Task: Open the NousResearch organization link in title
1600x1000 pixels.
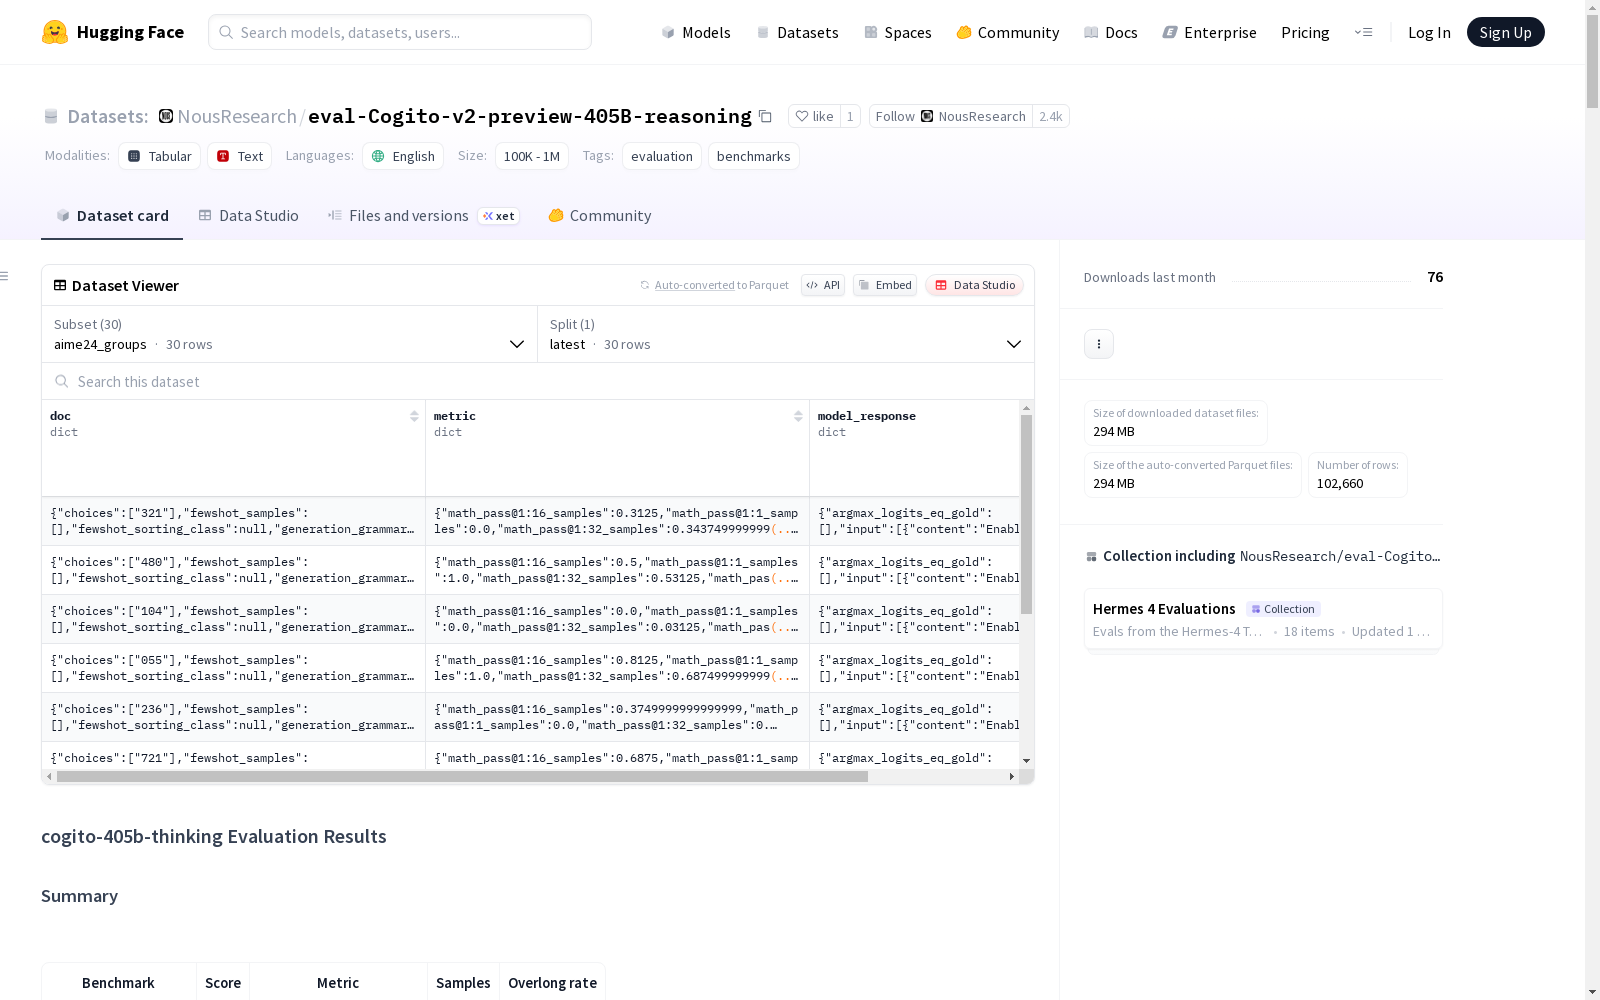Action: [x=237, y=116]
